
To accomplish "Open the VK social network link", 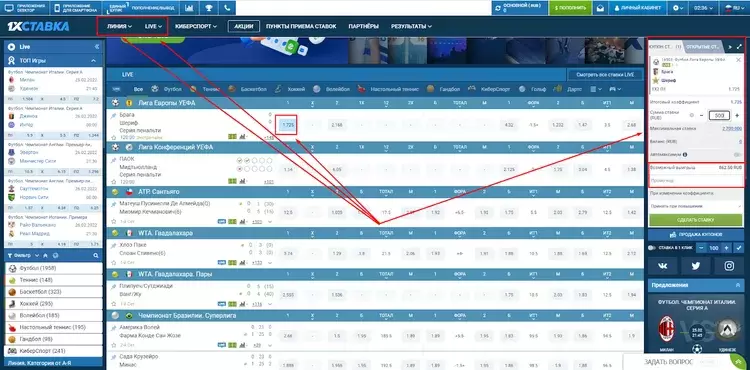I will (662, 266).
